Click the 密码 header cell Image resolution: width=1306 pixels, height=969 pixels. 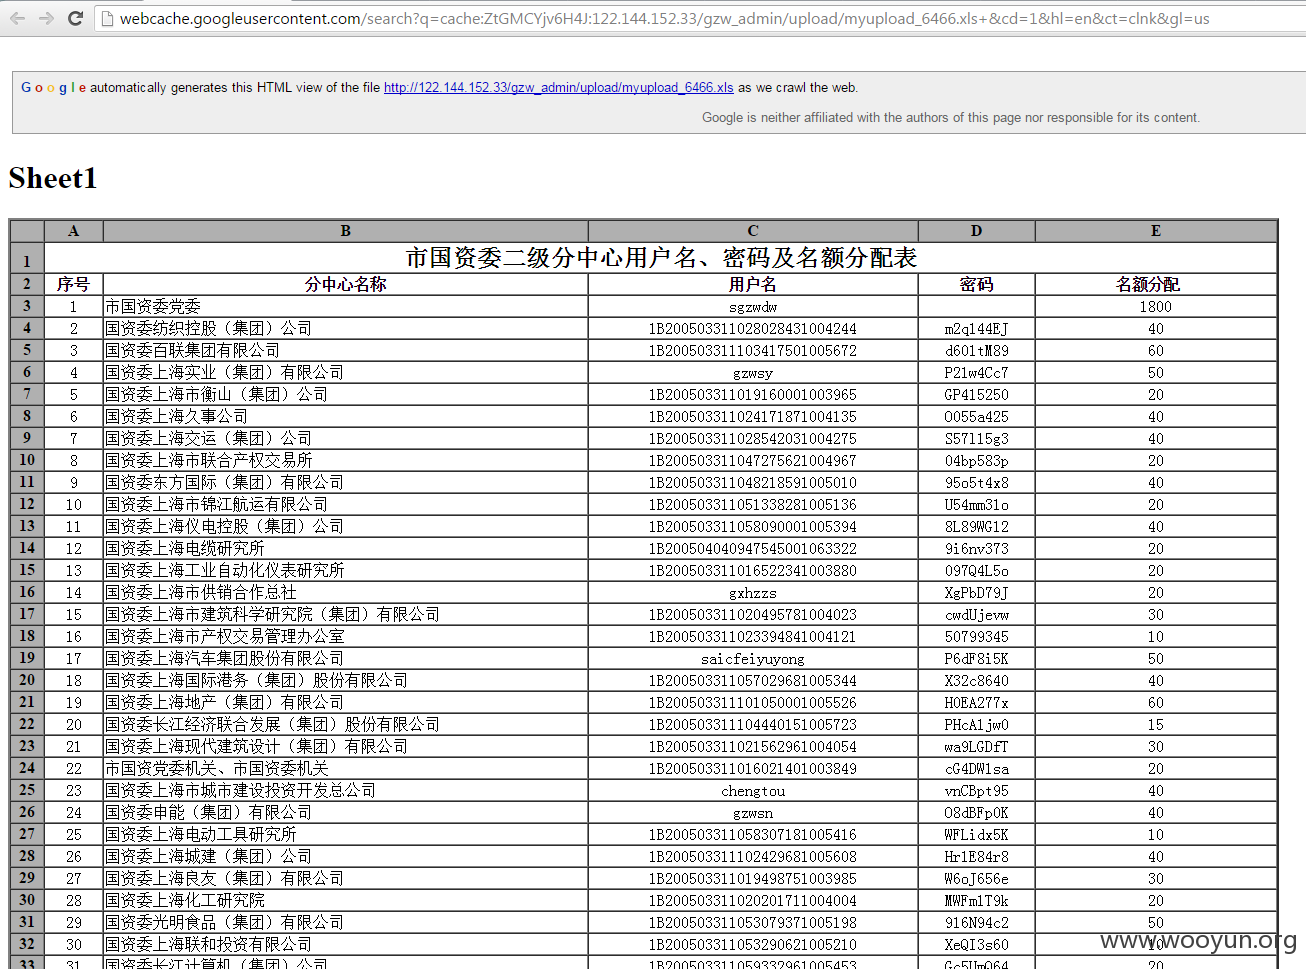tap(976, 284)
